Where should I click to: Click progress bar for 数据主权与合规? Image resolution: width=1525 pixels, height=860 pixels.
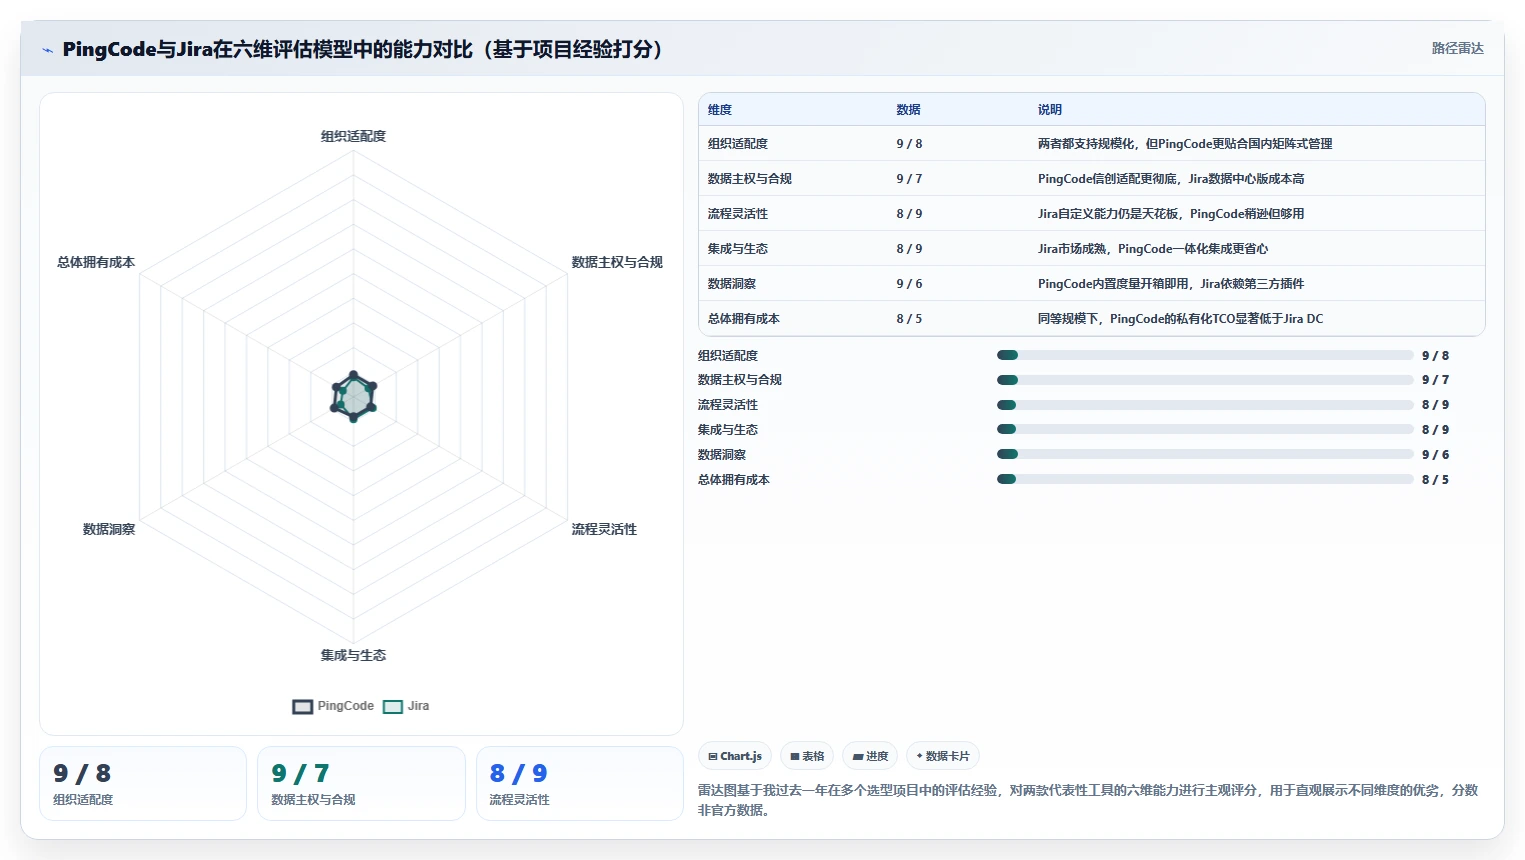pyautogui.click(x=1205, y=380)
